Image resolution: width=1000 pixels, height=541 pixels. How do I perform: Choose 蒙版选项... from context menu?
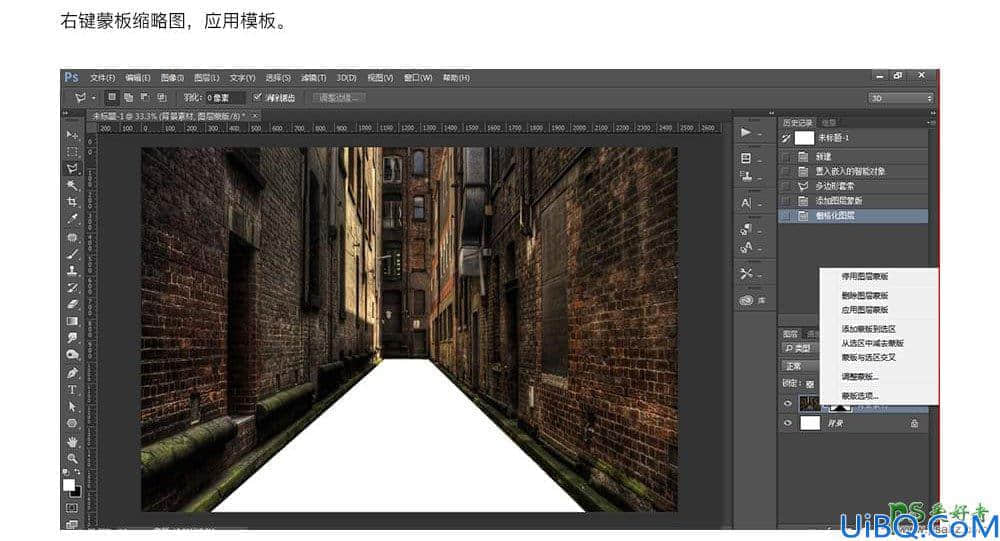(860, 396)
